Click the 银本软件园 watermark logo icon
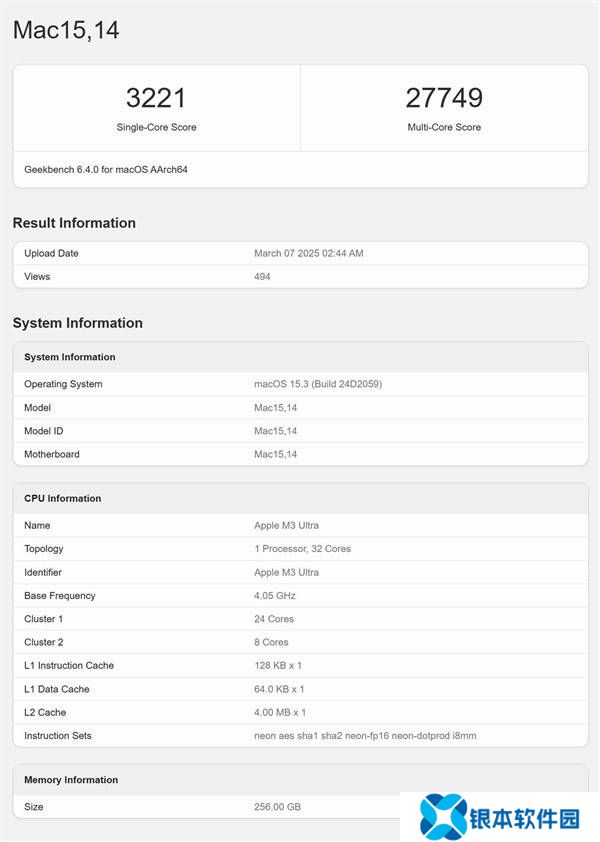Viewport: 600px width, 842px height. (x=441, y=817)
